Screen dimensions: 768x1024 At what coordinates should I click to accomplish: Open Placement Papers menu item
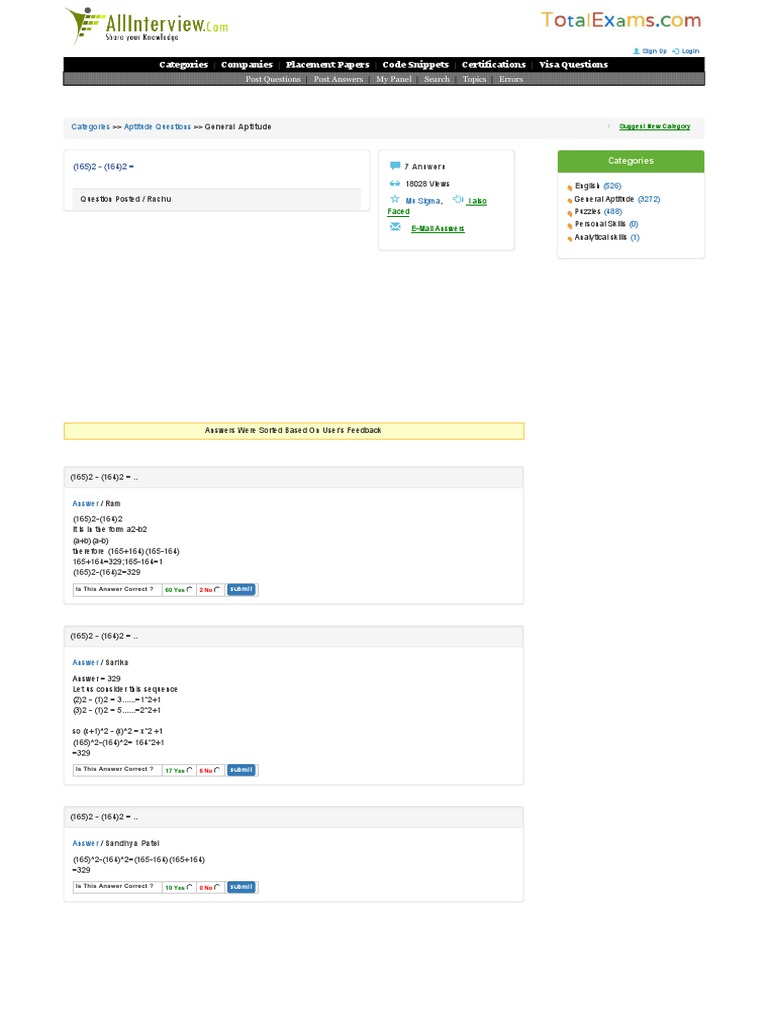click(x=327, y=64)
